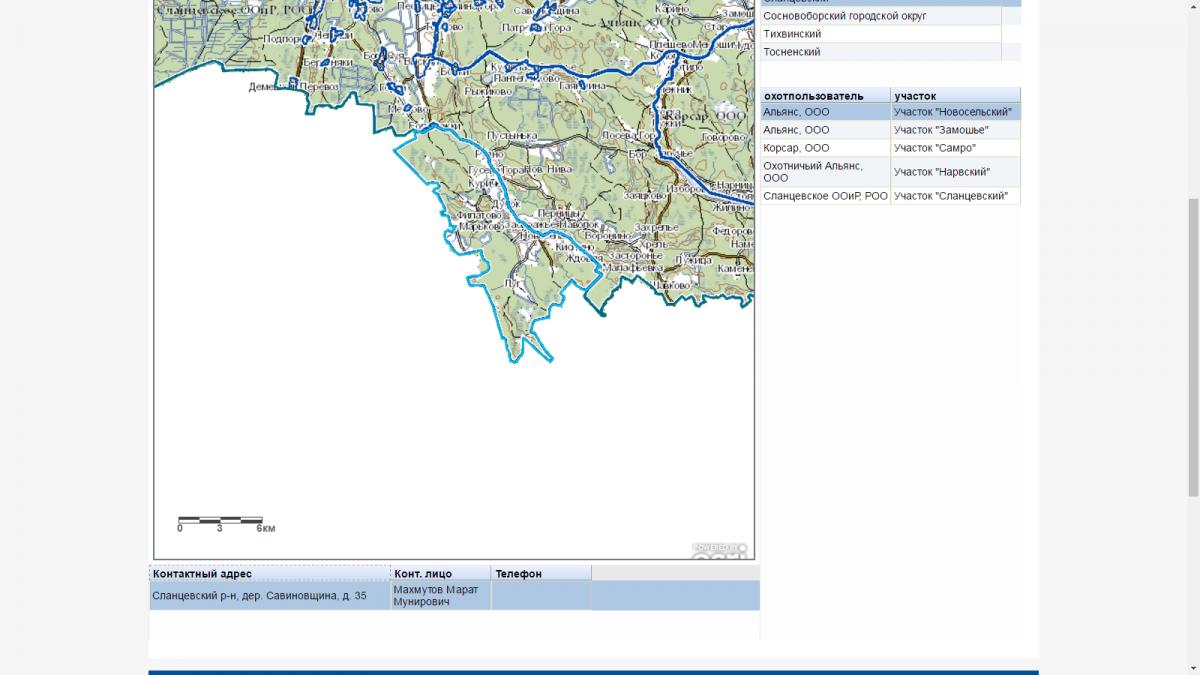Screen dimensions: 1200x675
Task: Choose the Тосненский district row
Action: tap(880, 52)
